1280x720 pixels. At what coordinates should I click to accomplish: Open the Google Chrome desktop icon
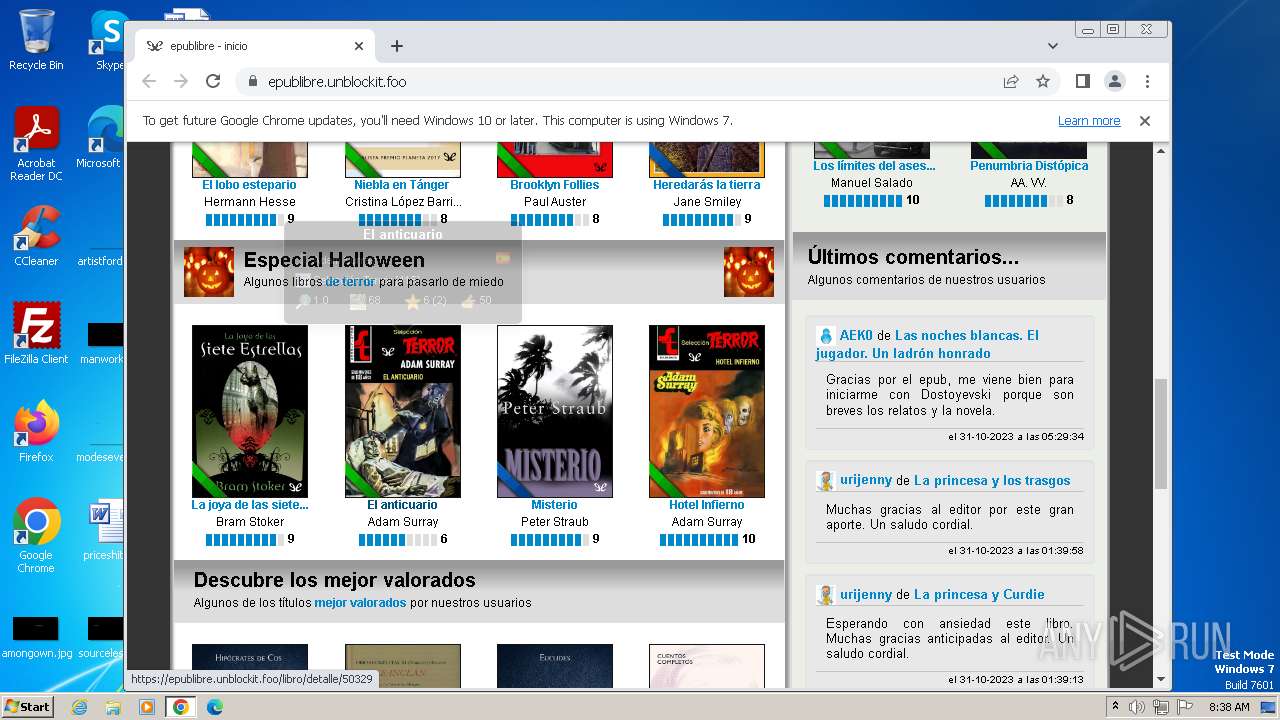click(x=36, y=536)
